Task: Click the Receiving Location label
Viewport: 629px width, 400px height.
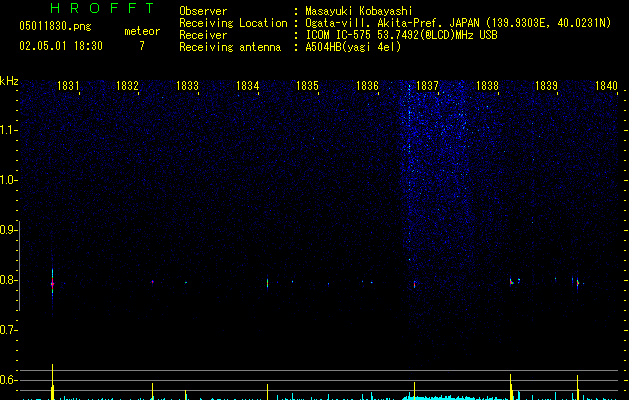Action: [x=233, y=23]
